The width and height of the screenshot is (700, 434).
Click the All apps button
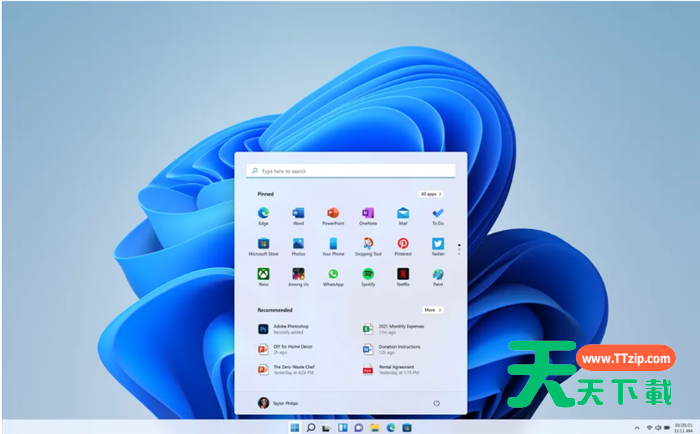(x=431, y=194)
